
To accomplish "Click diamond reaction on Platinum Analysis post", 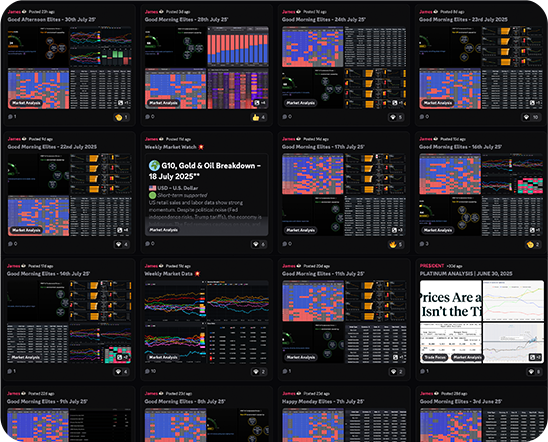I will (x=534, y=372).
